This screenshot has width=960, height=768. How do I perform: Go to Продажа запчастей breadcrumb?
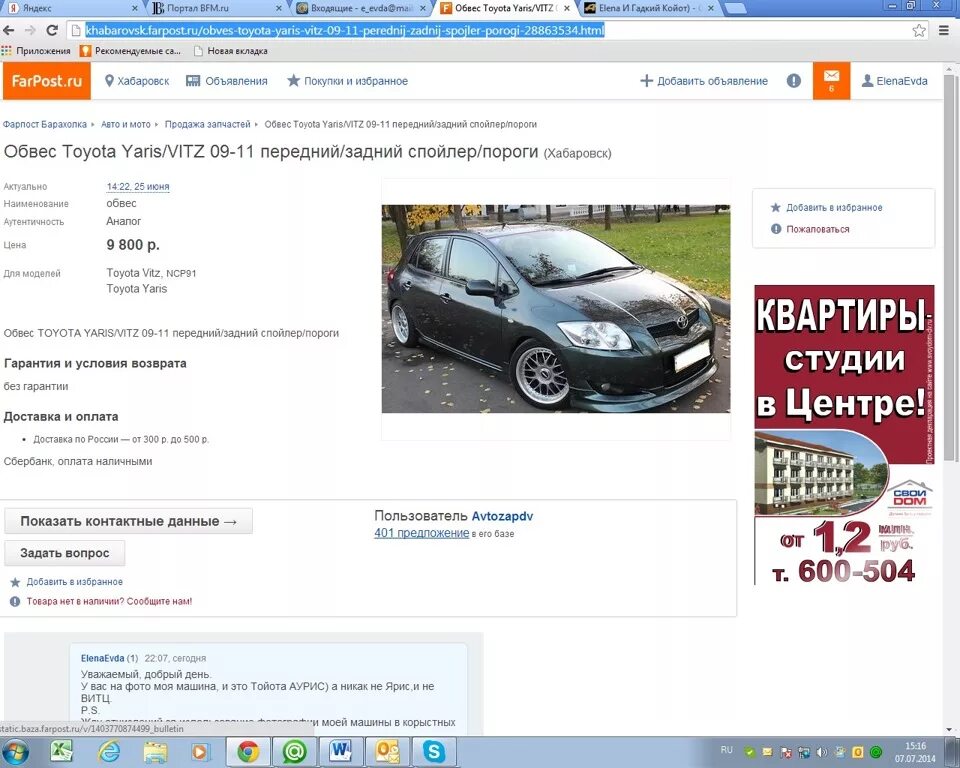pos(208,124)
